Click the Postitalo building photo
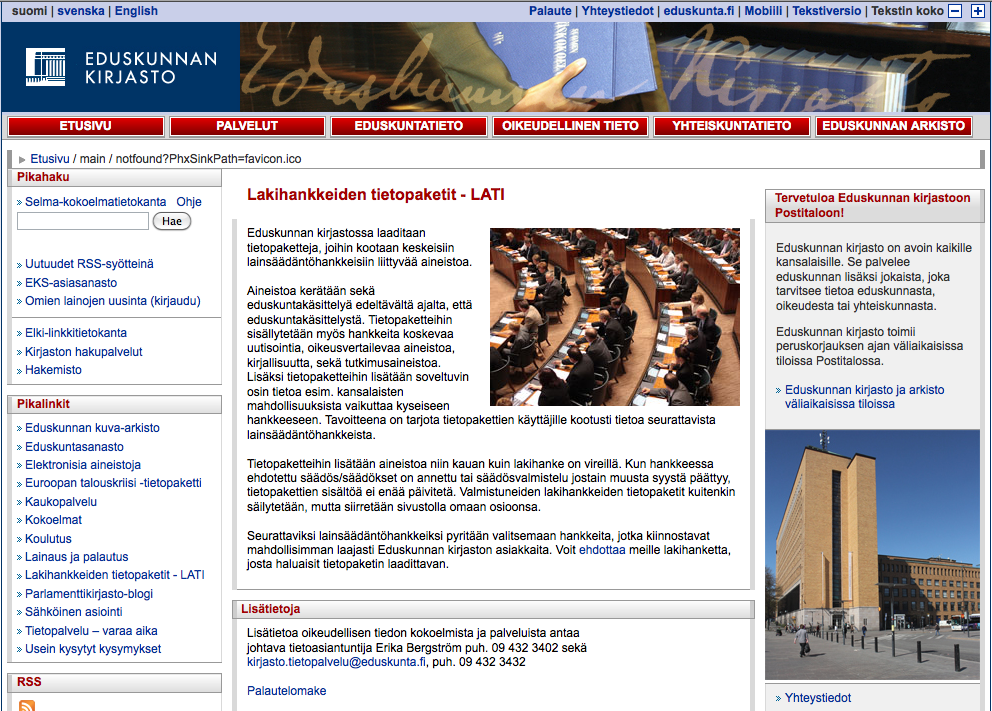This screenshot has width=992, height=711. point(872,555)
